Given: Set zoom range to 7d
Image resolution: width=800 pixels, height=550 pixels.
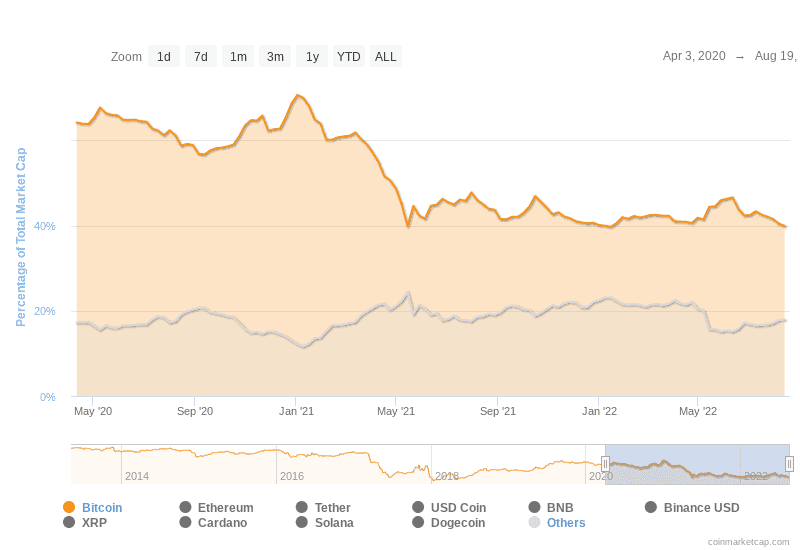Looking at the screenshot, I should click(201, 56).
